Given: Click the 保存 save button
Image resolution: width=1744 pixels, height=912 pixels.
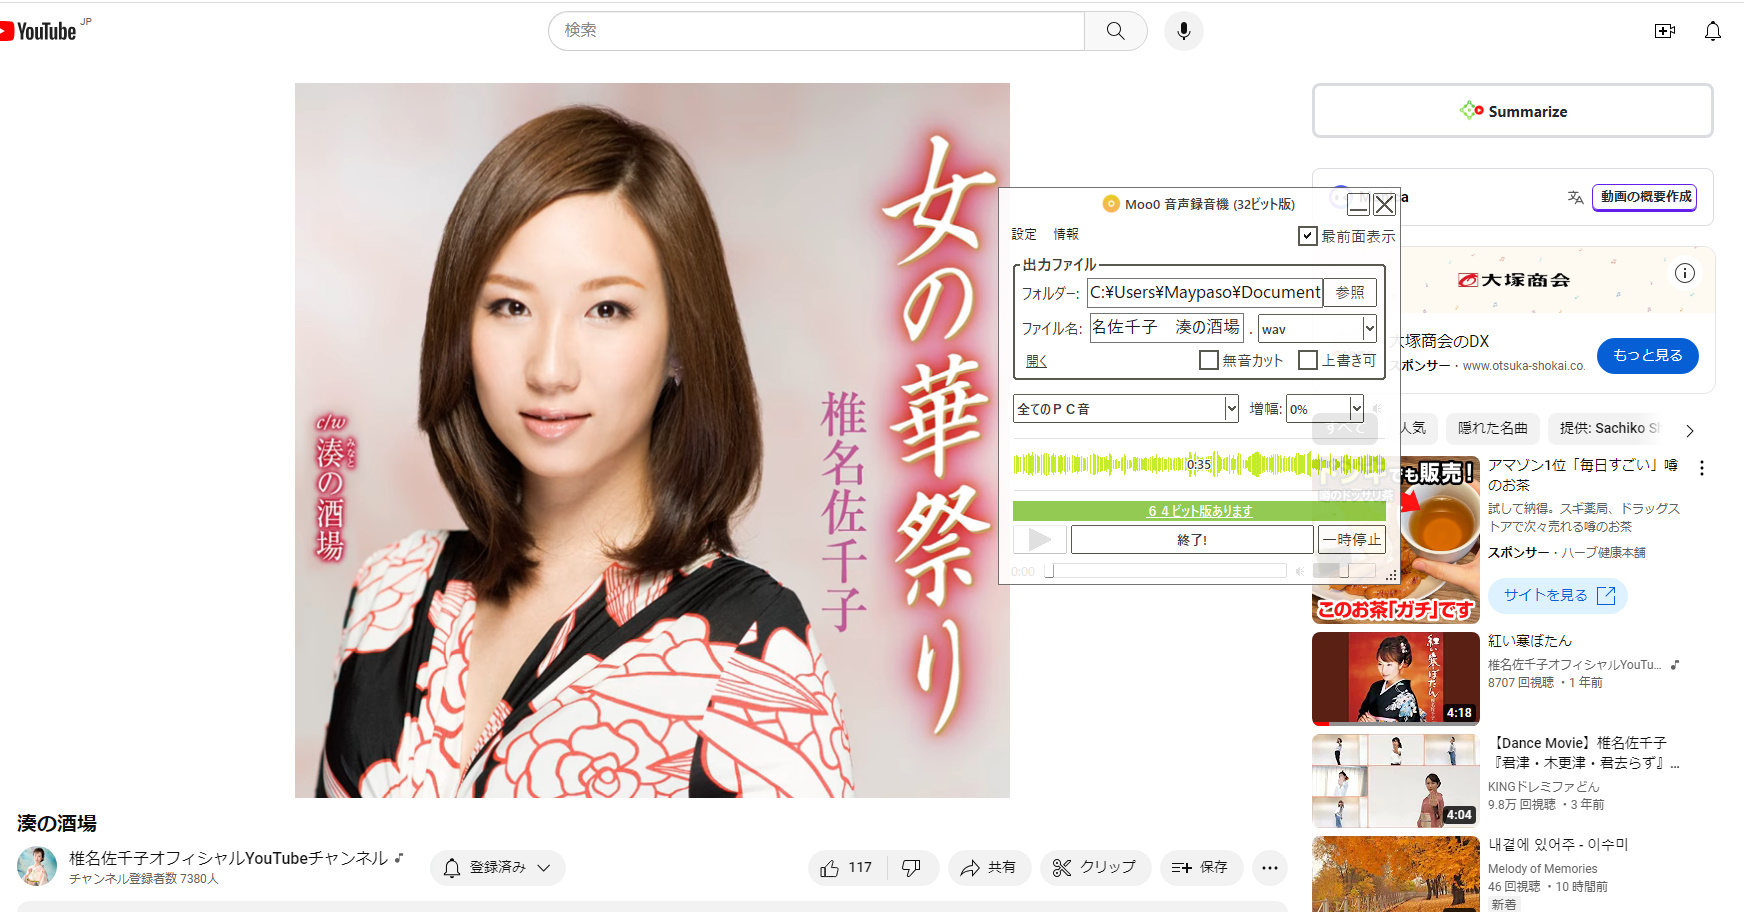Looking at the screenshot, I should pyautogui.click(x=1200, y=867).
